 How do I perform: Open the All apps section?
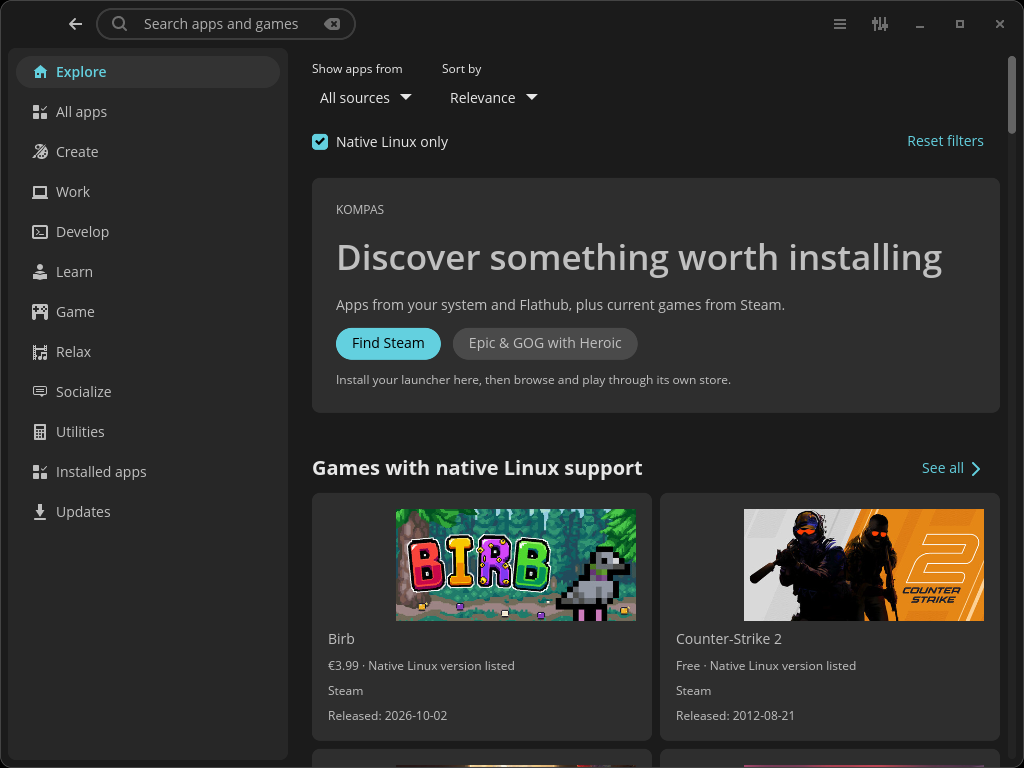pyautogui.click(x=148, y=112)
